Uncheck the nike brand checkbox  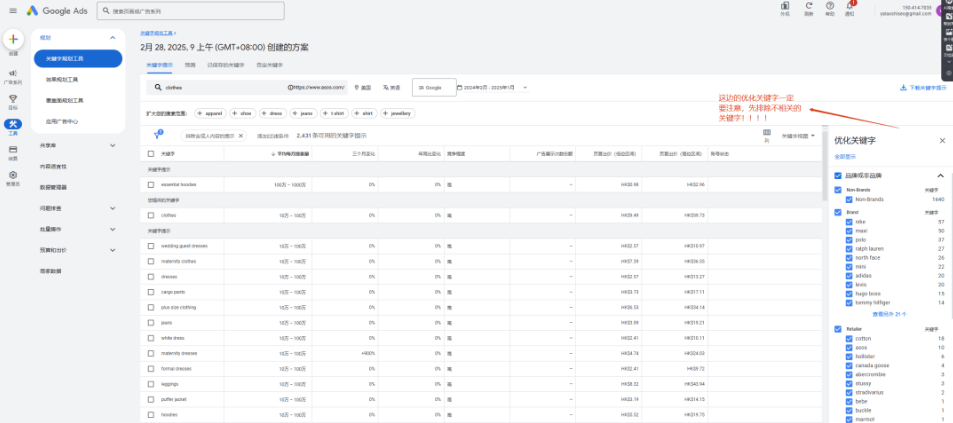click(850, 222)
